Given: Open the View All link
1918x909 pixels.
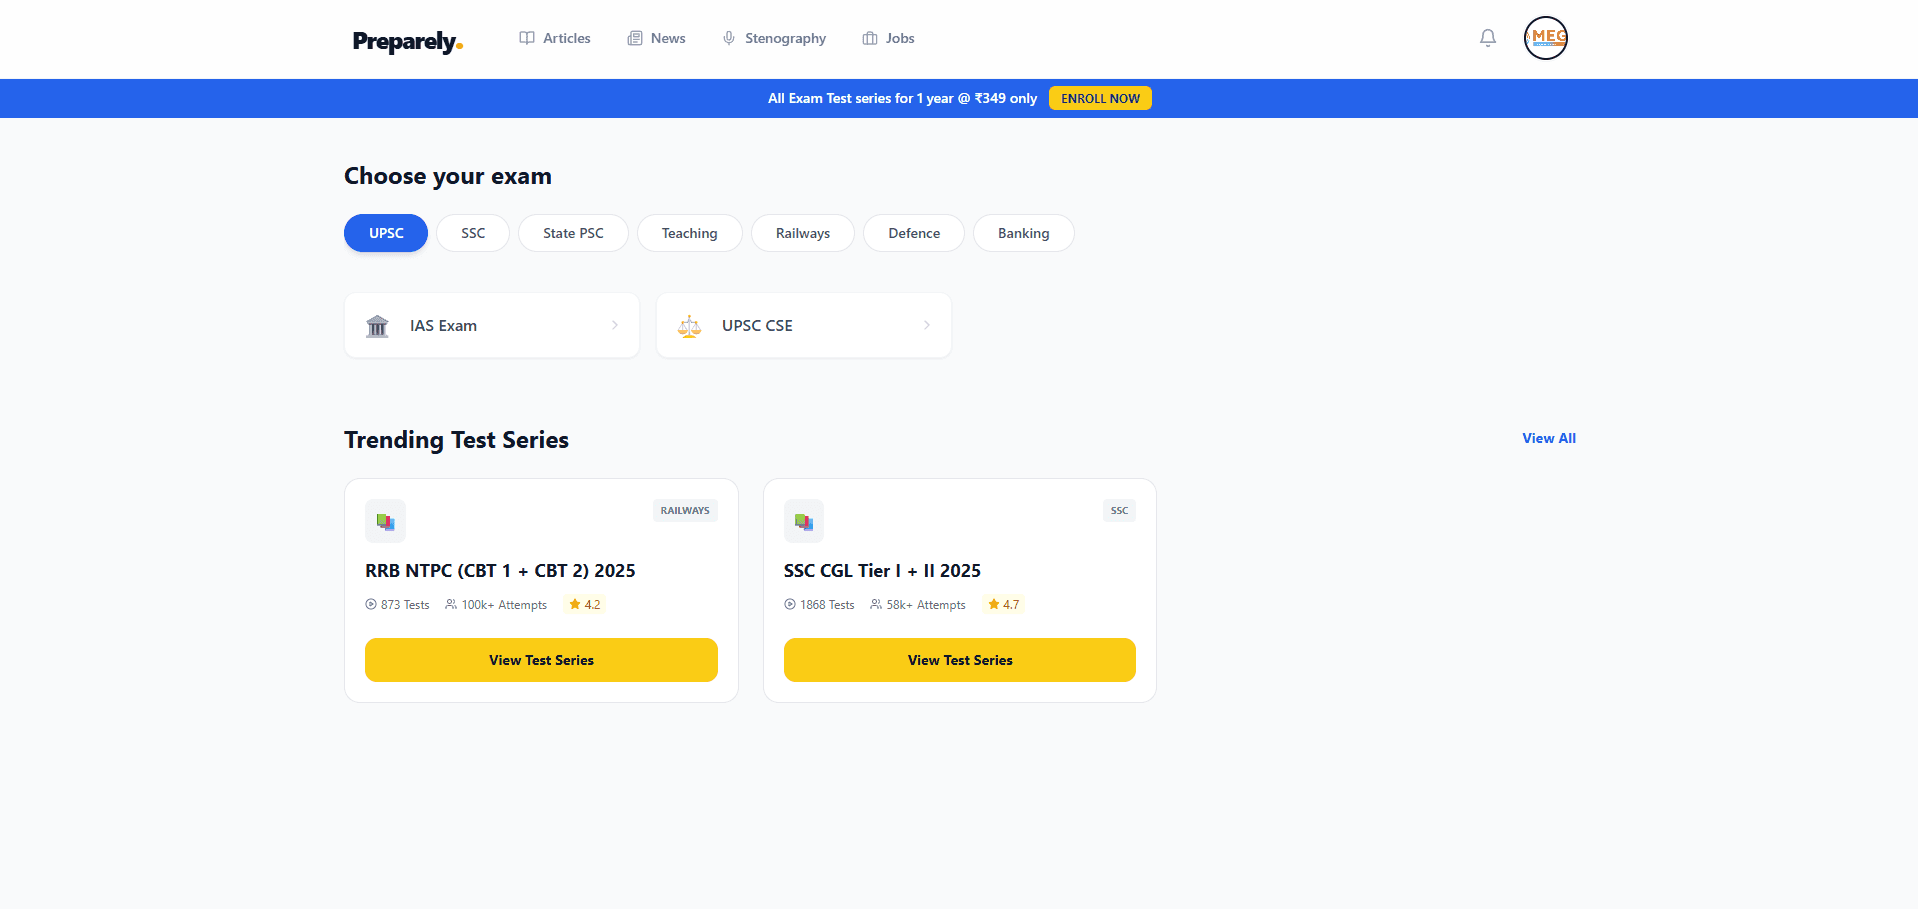Looking at the screenshot, I should [1548, 438].
